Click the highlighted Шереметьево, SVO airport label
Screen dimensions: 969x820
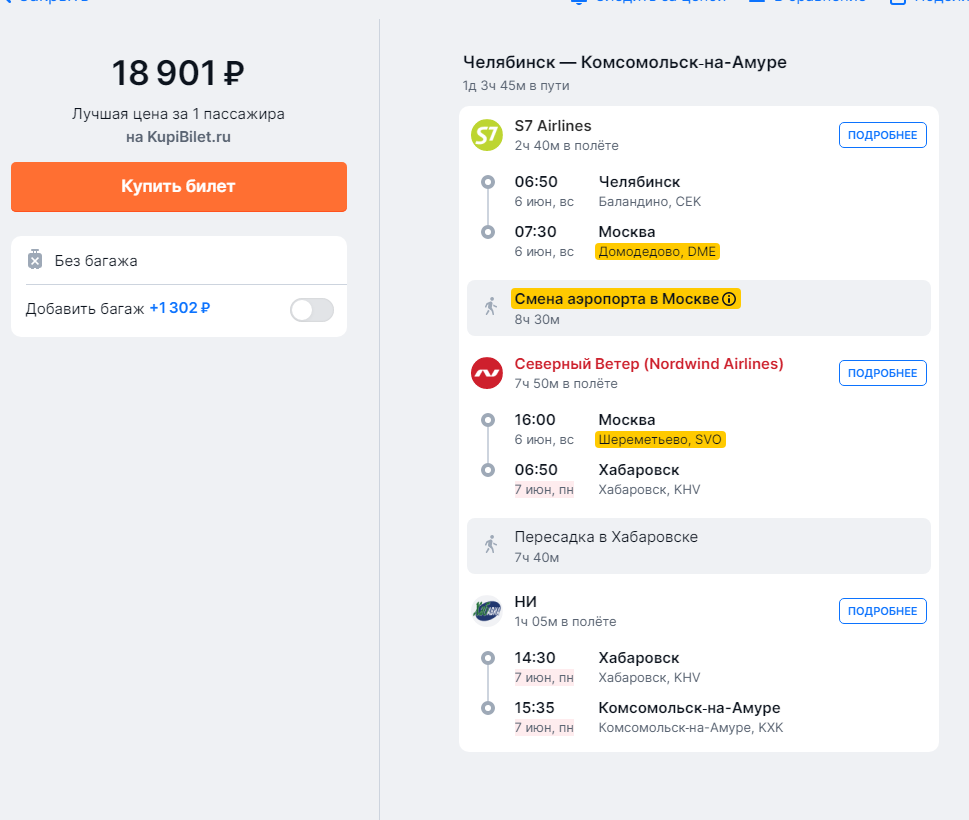coord(660,440)
